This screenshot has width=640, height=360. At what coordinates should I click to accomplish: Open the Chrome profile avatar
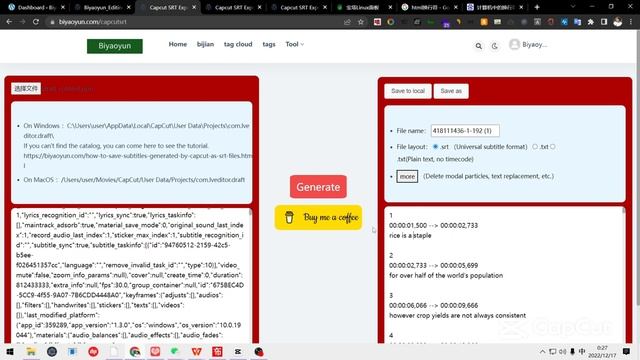click(618, 22)
